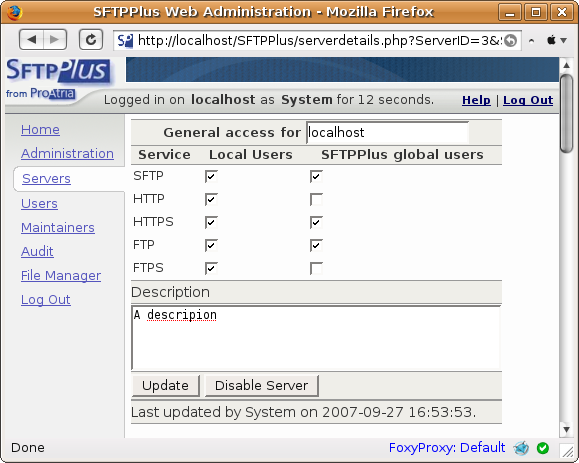
Task: Click the scrollbar down arrow
Action: [566, 429]
